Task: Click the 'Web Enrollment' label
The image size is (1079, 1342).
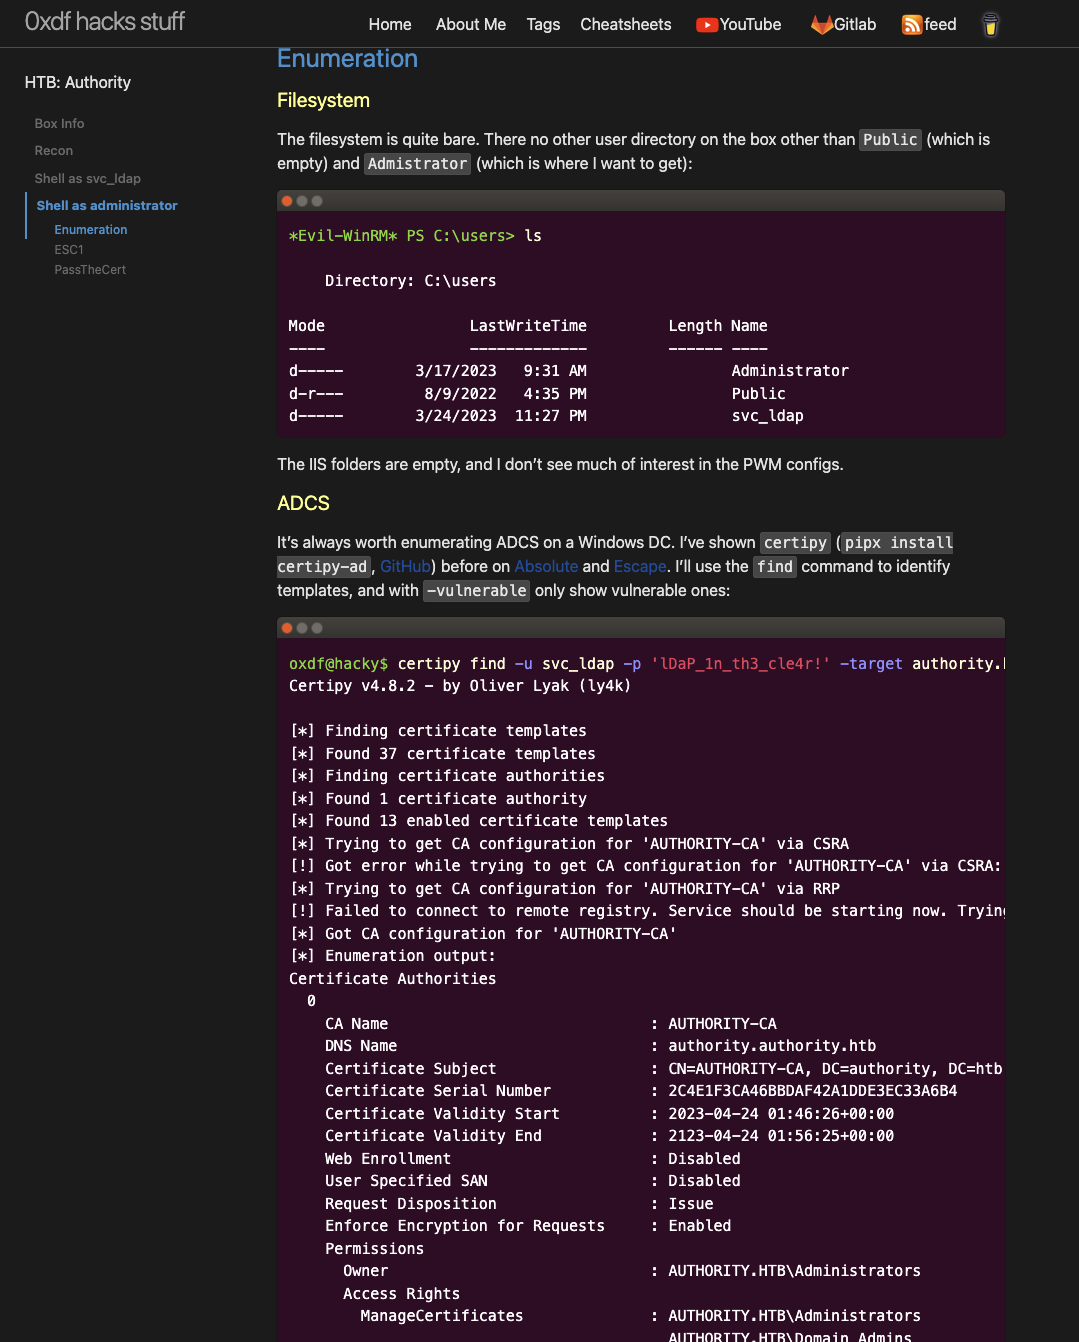Action: click(388, 1159)
